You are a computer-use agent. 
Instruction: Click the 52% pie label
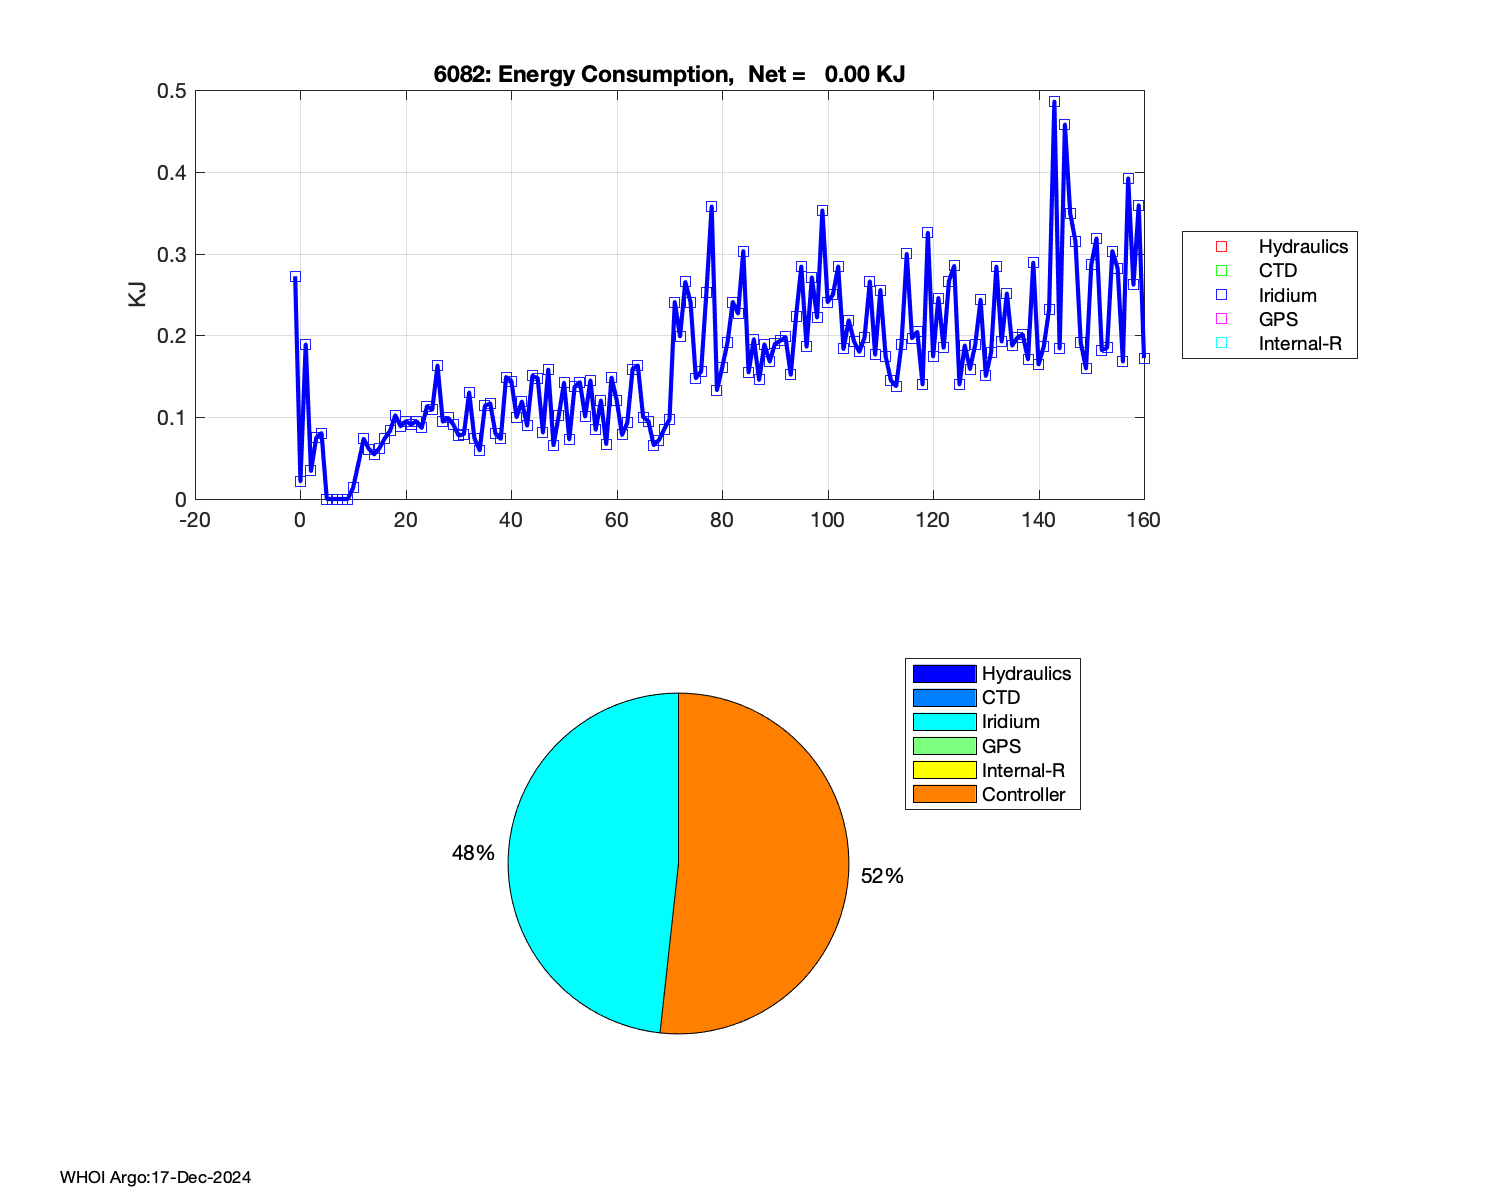coord(882,876)
